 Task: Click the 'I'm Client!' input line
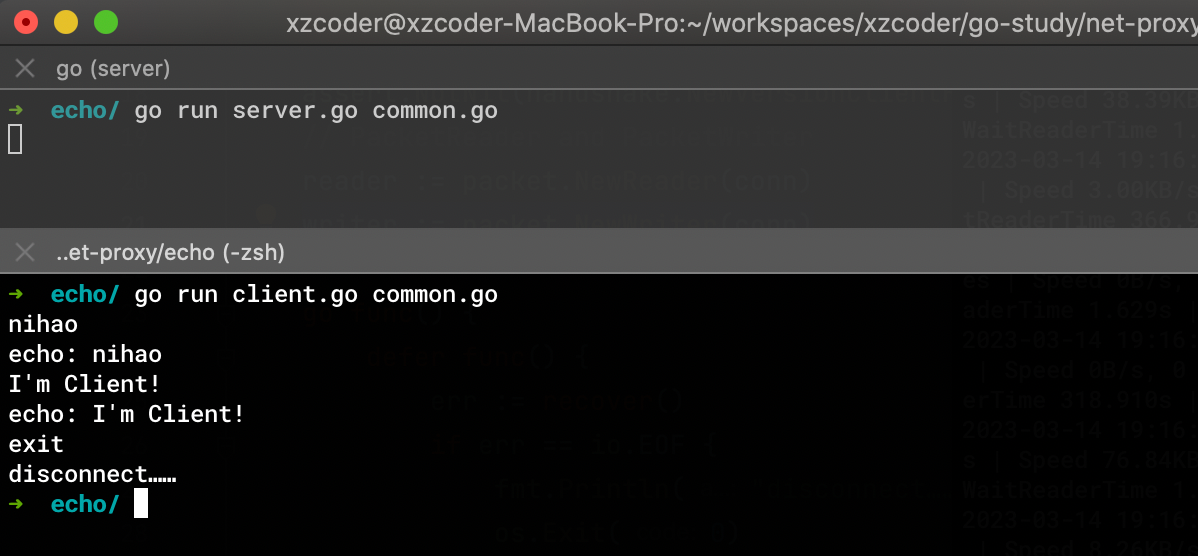85,384
